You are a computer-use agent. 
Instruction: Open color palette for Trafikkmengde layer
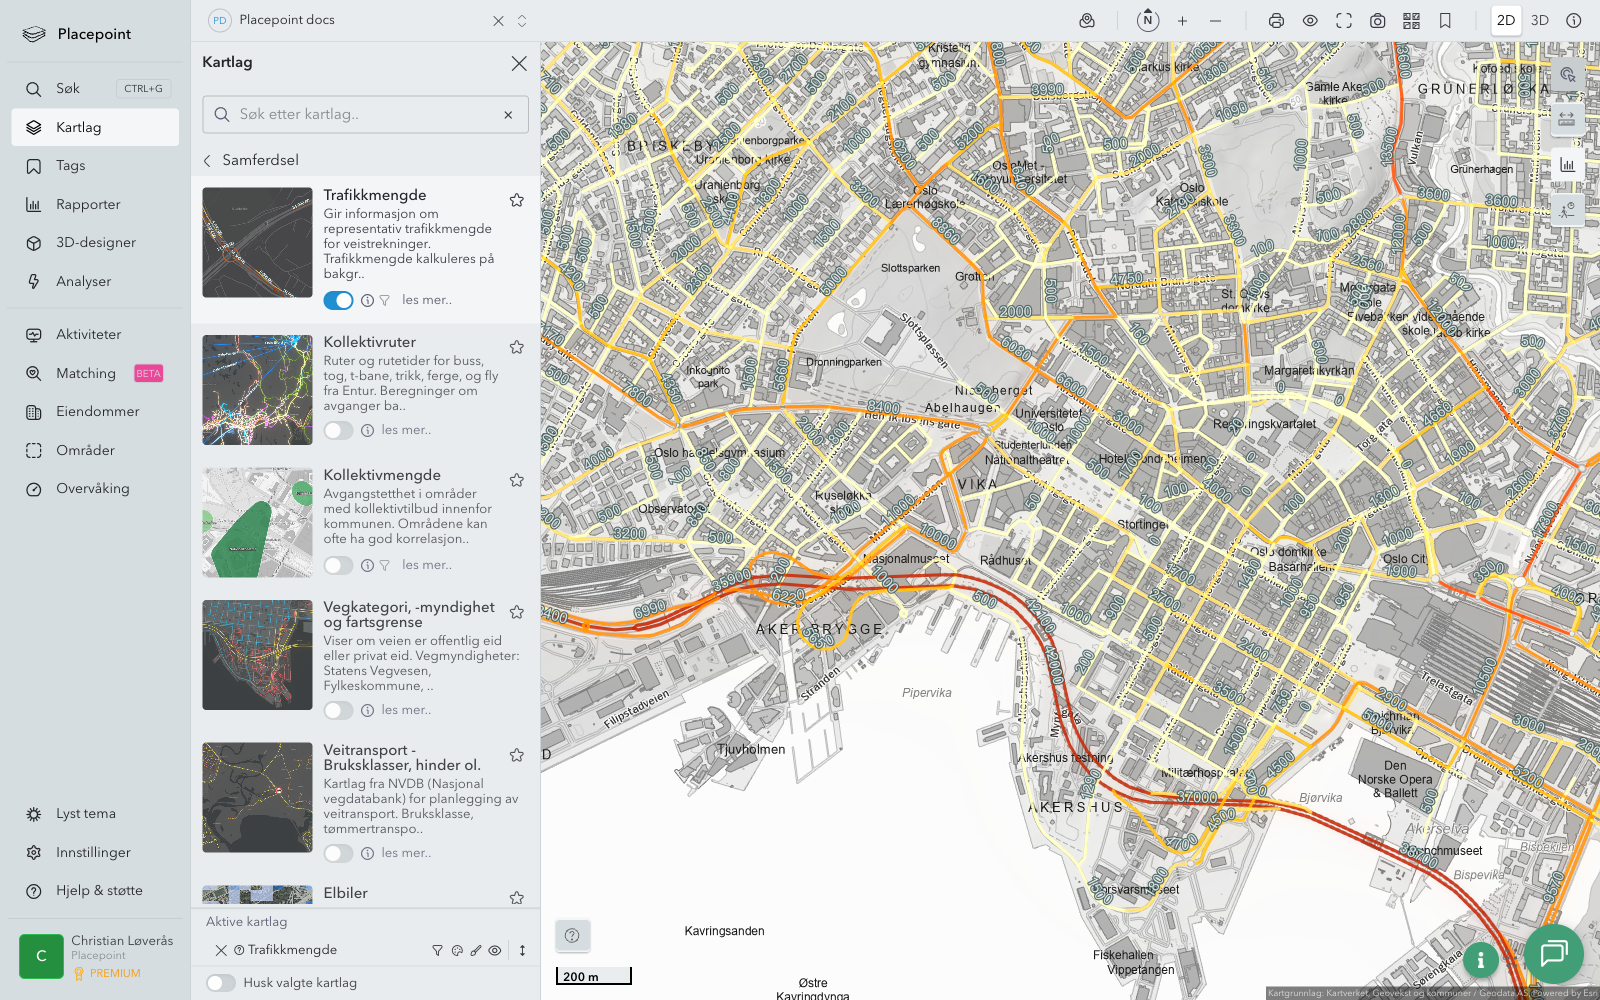pos(457,951)
